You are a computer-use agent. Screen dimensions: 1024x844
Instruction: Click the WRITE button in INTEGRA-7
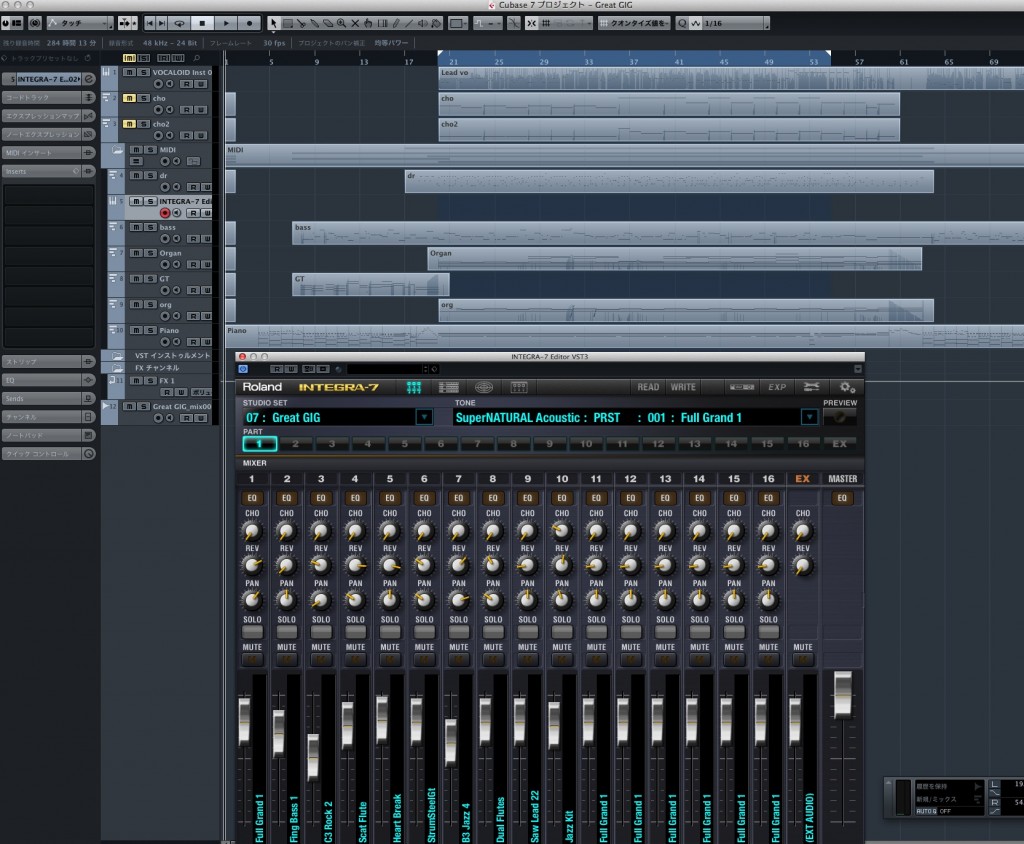[683, 387]
